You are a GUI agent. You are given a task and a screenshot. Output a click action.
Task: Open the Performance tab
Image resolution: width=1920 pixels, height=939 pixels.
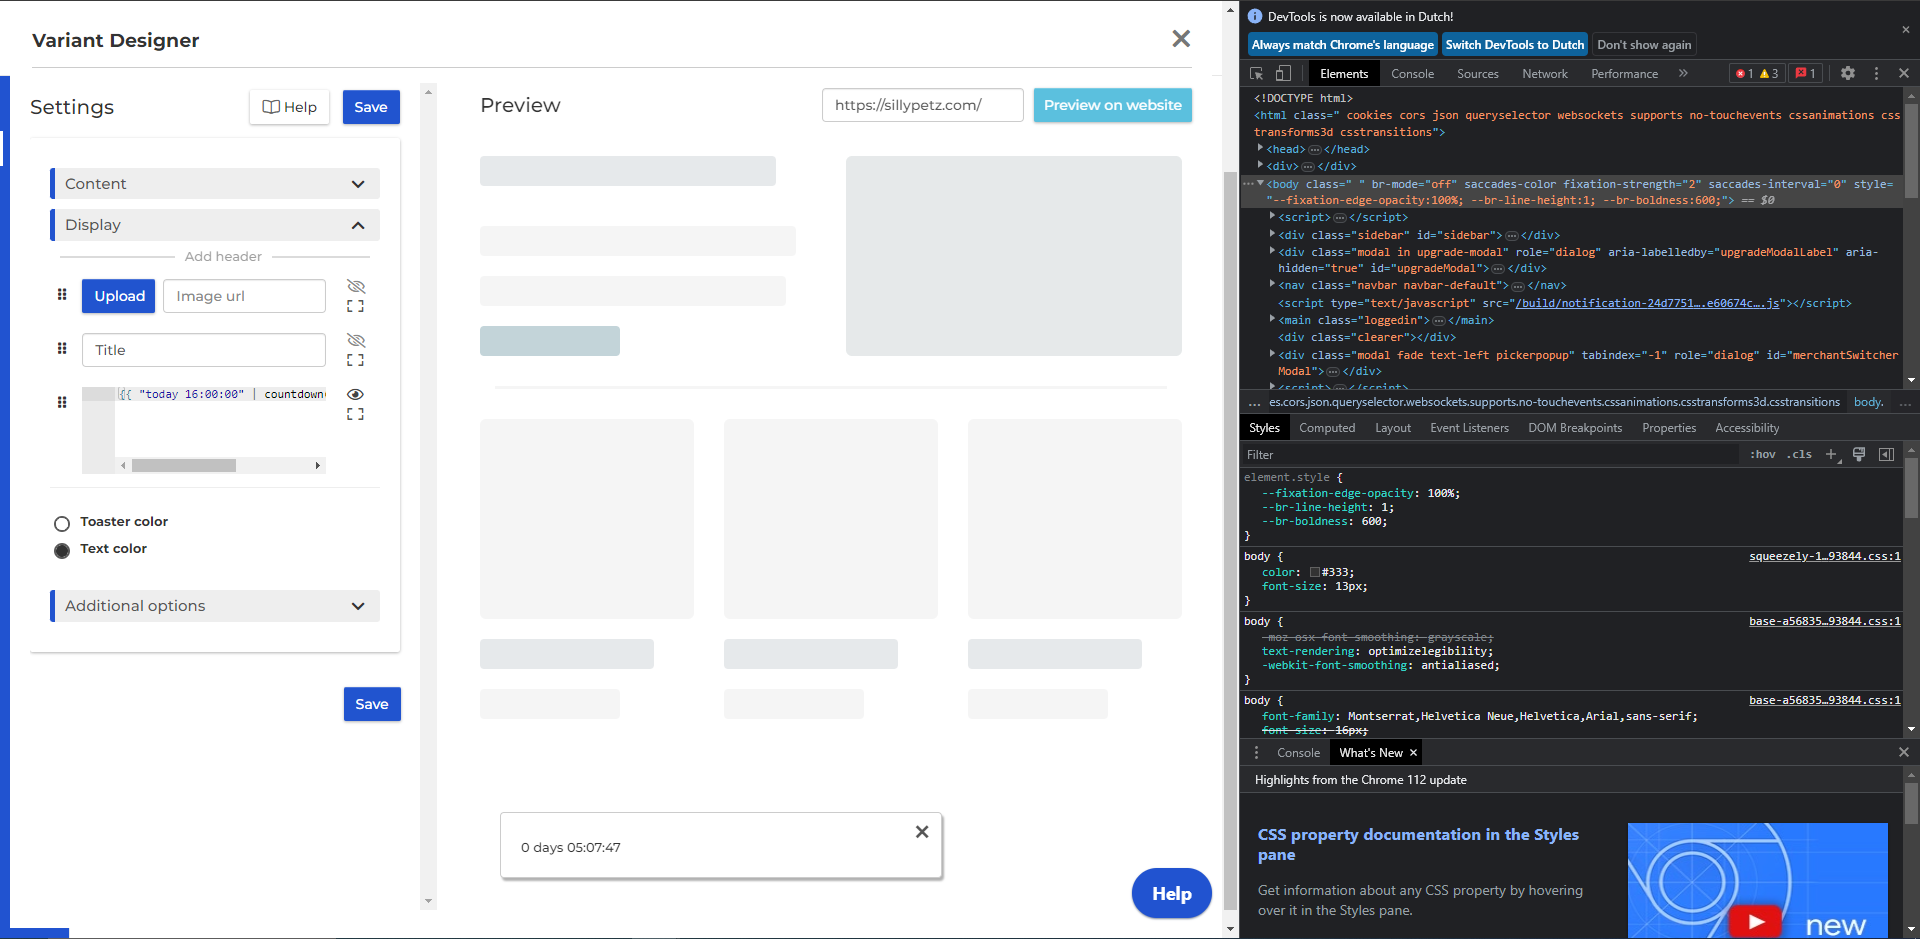pyautogui.click(x=1624, y=73)
